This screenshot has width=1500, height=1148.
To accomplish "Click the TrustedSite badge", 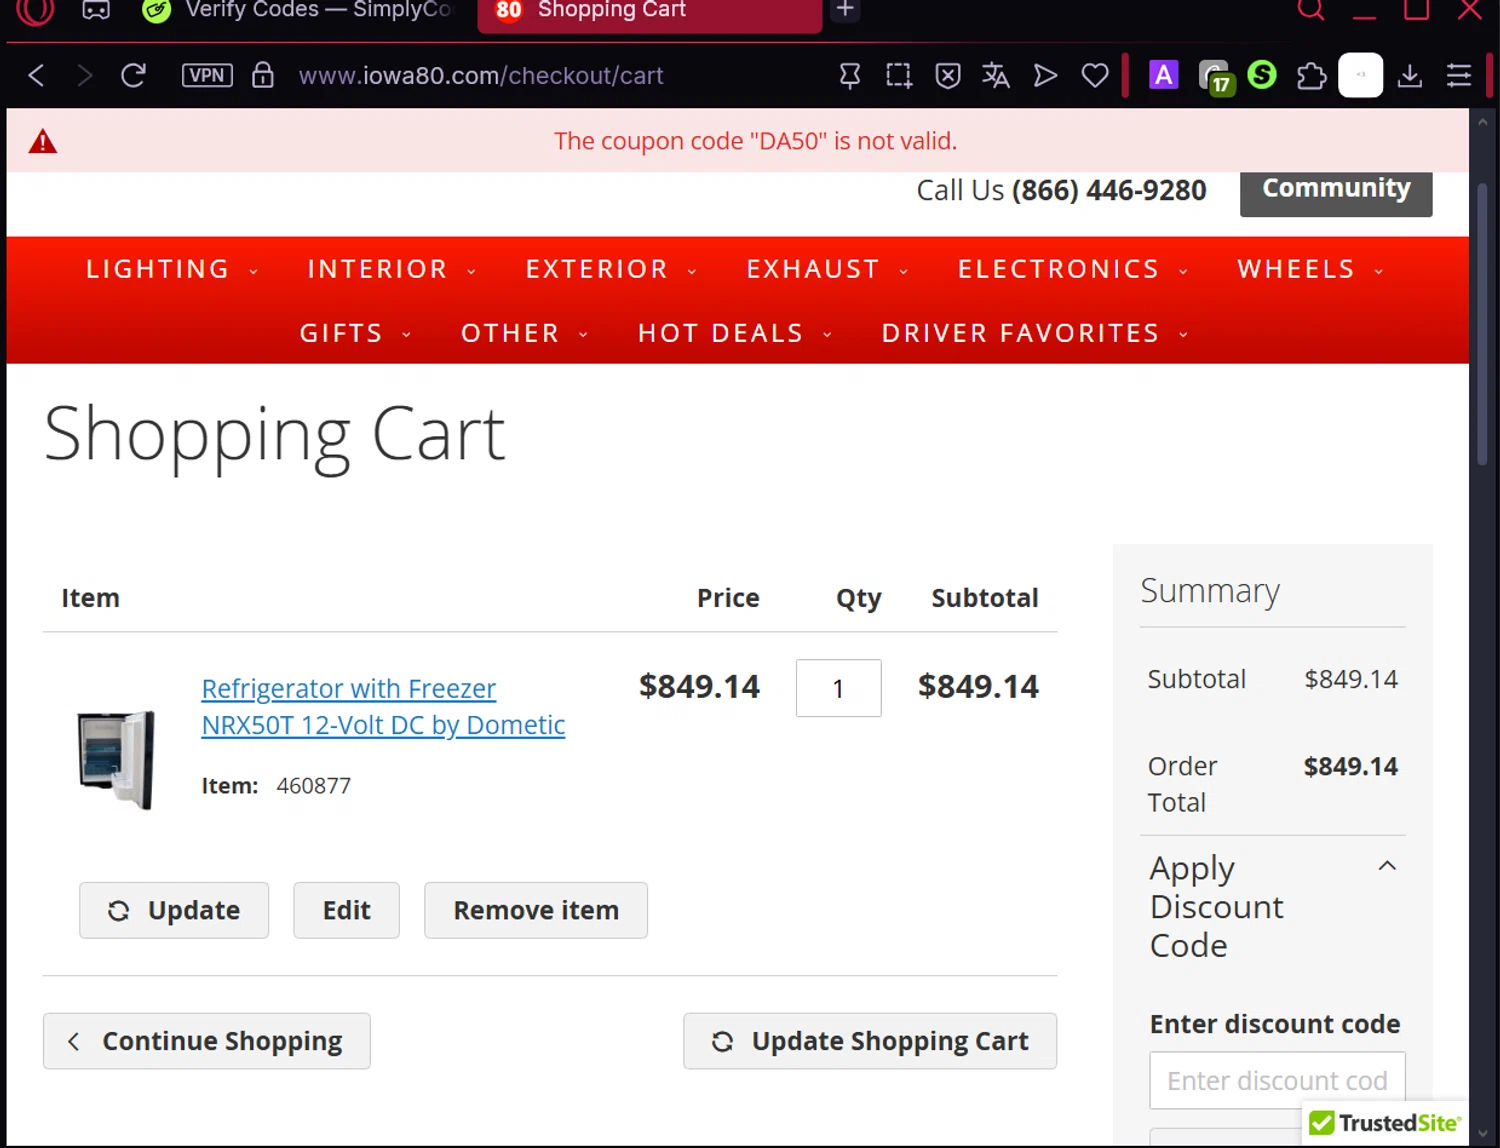I will [x=1385, y=1123].
